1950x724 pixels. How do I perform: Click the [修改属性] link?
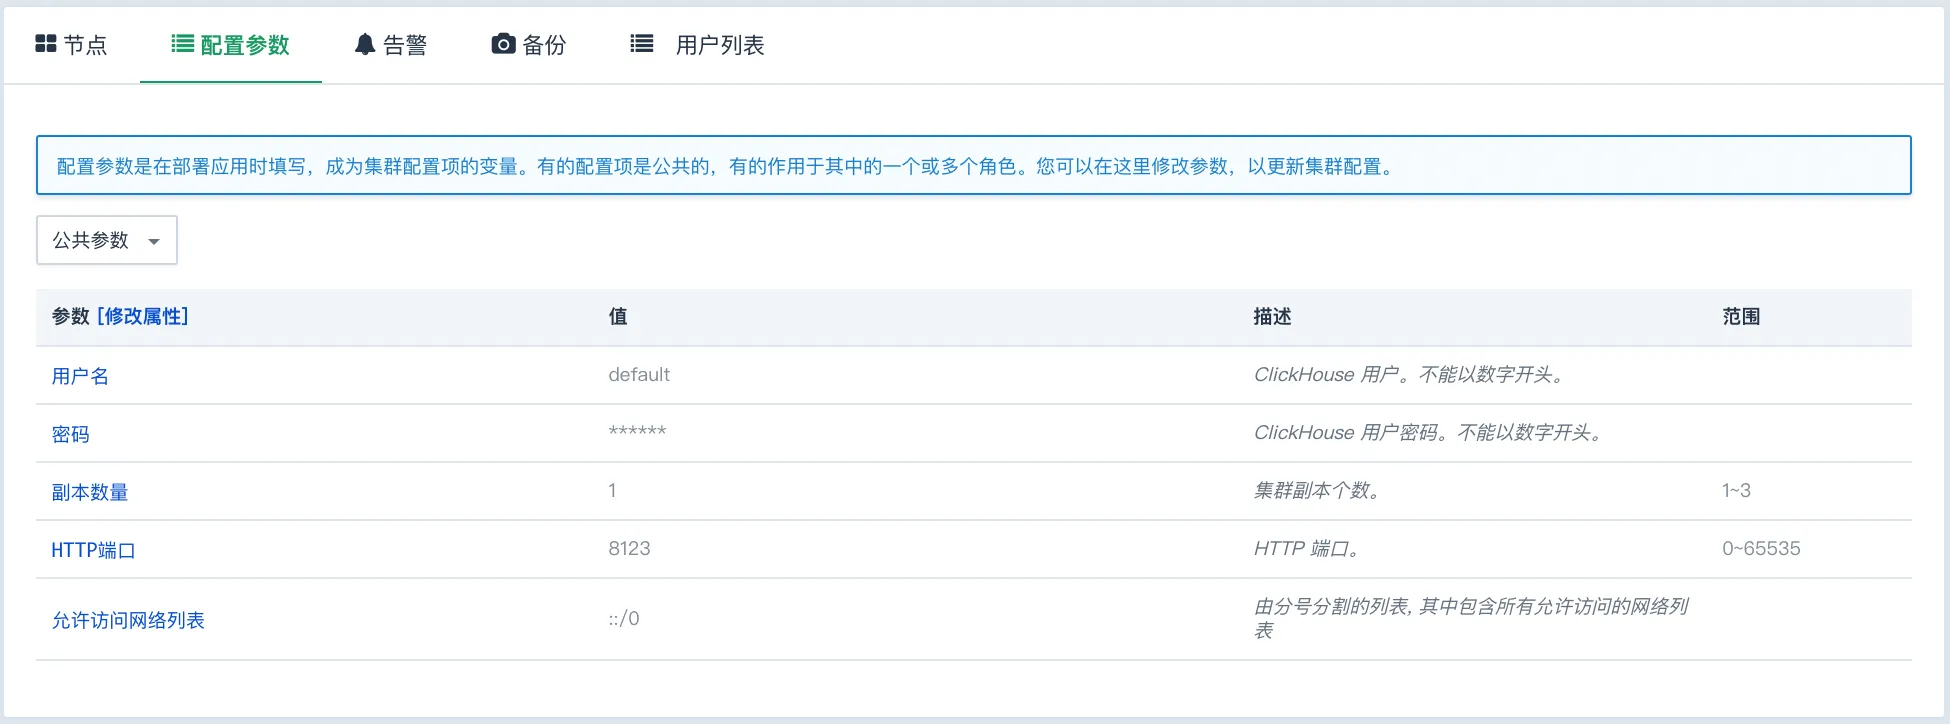[x=142, y=316]
